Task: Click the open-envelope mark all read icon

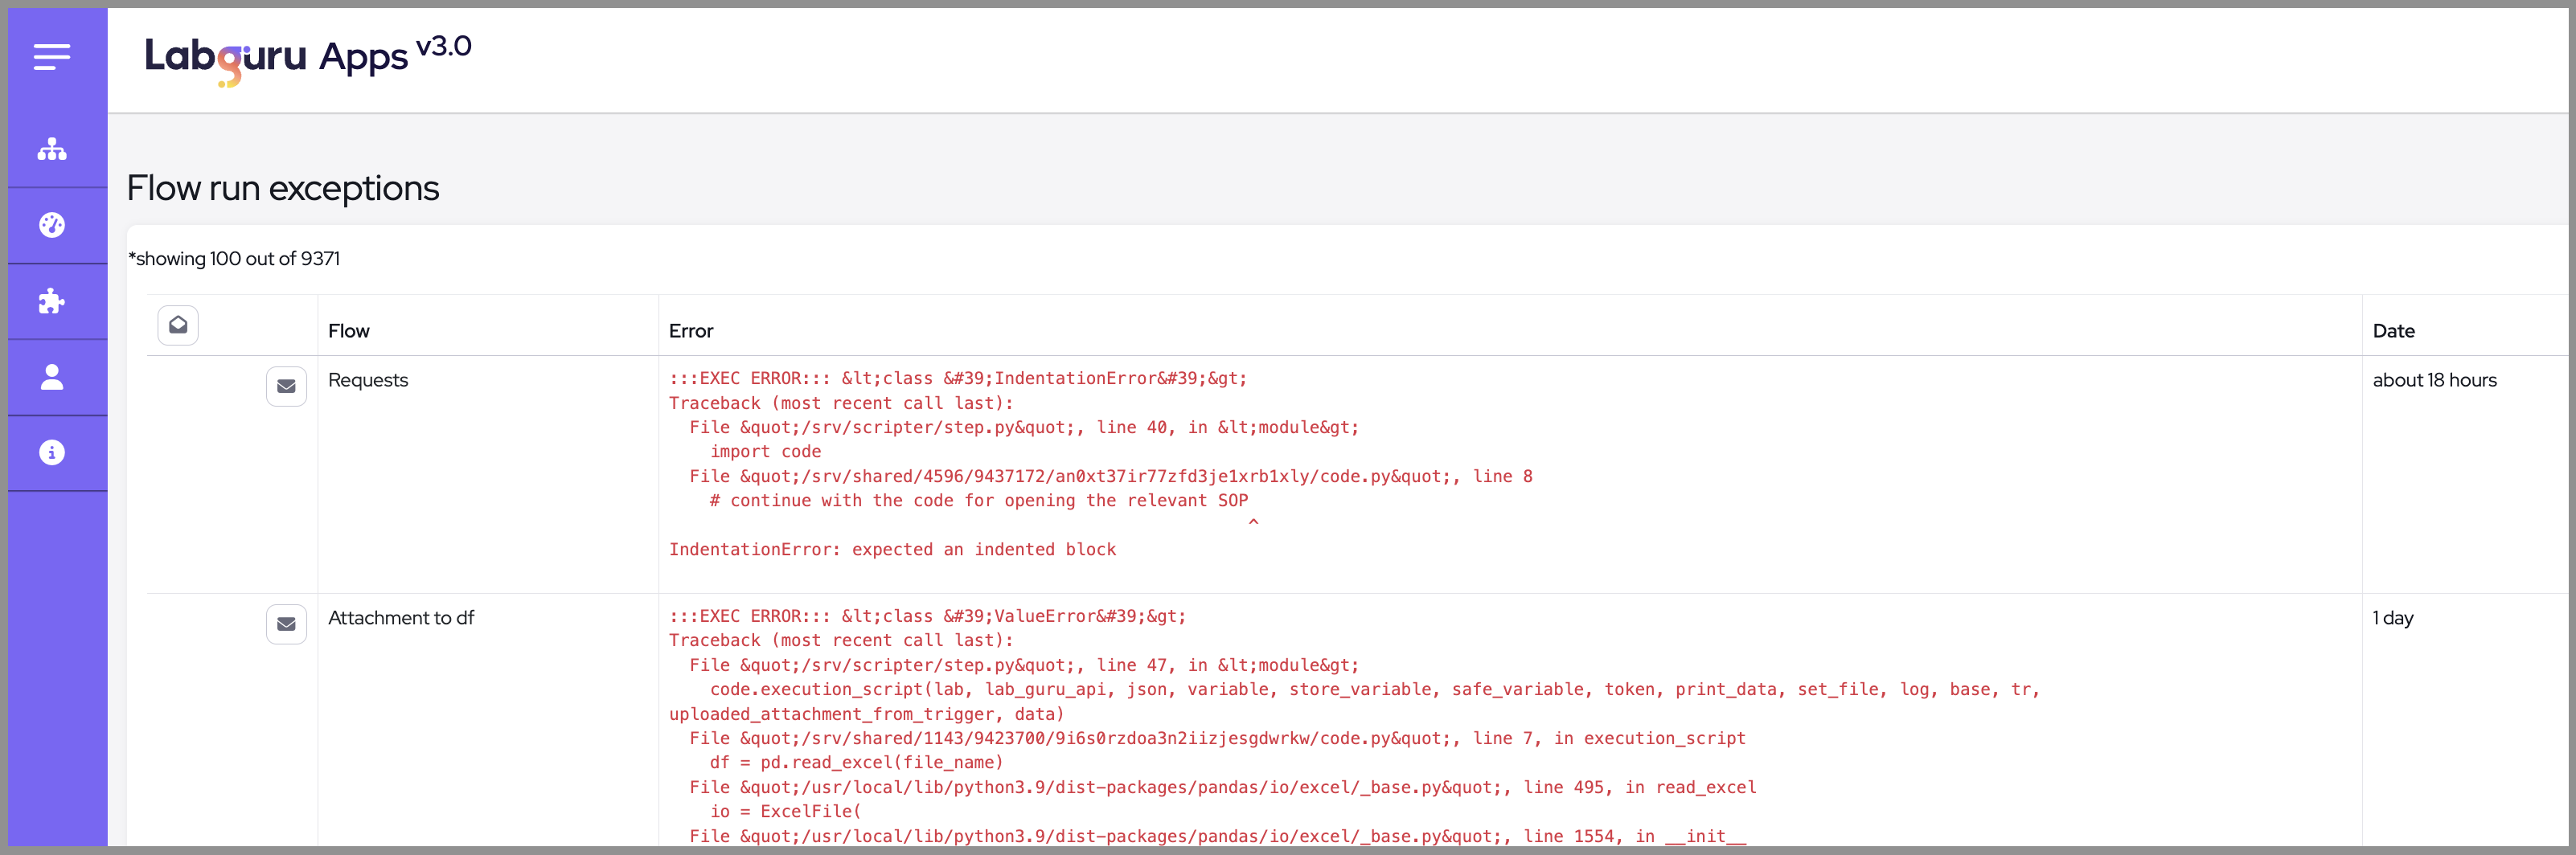Action: tap(178, 325)
